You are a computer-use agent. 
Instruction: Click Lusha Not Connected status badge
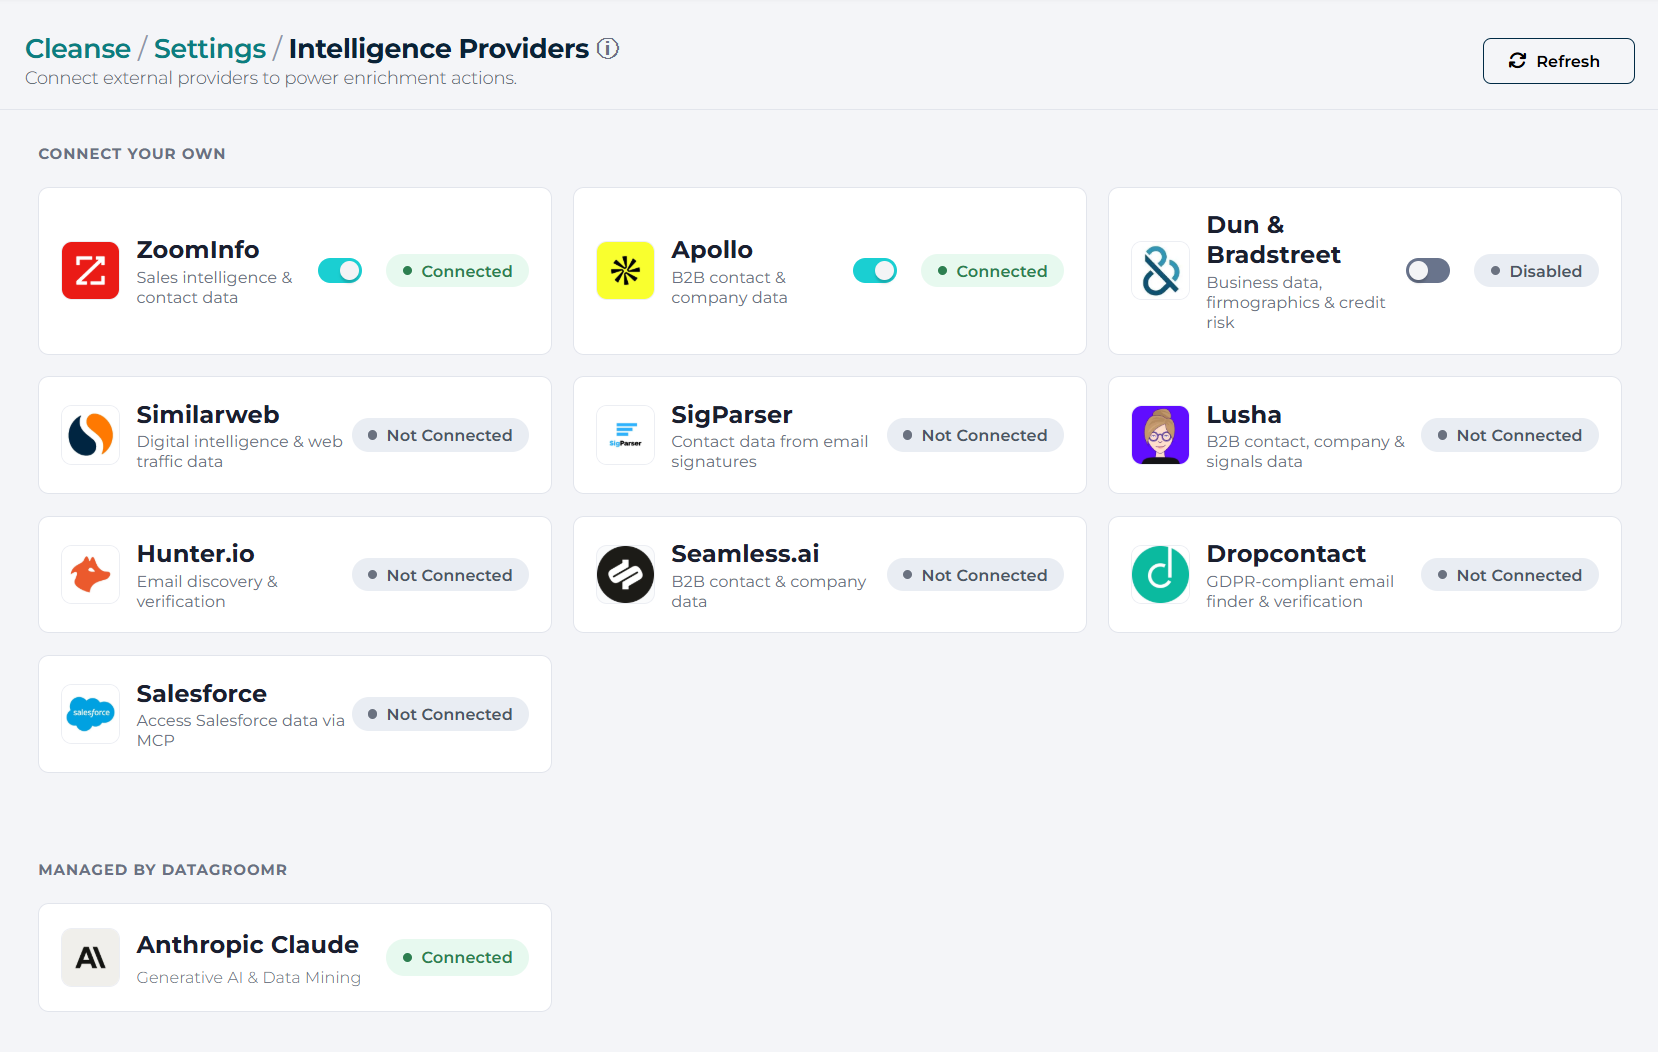click(1510, 435)
